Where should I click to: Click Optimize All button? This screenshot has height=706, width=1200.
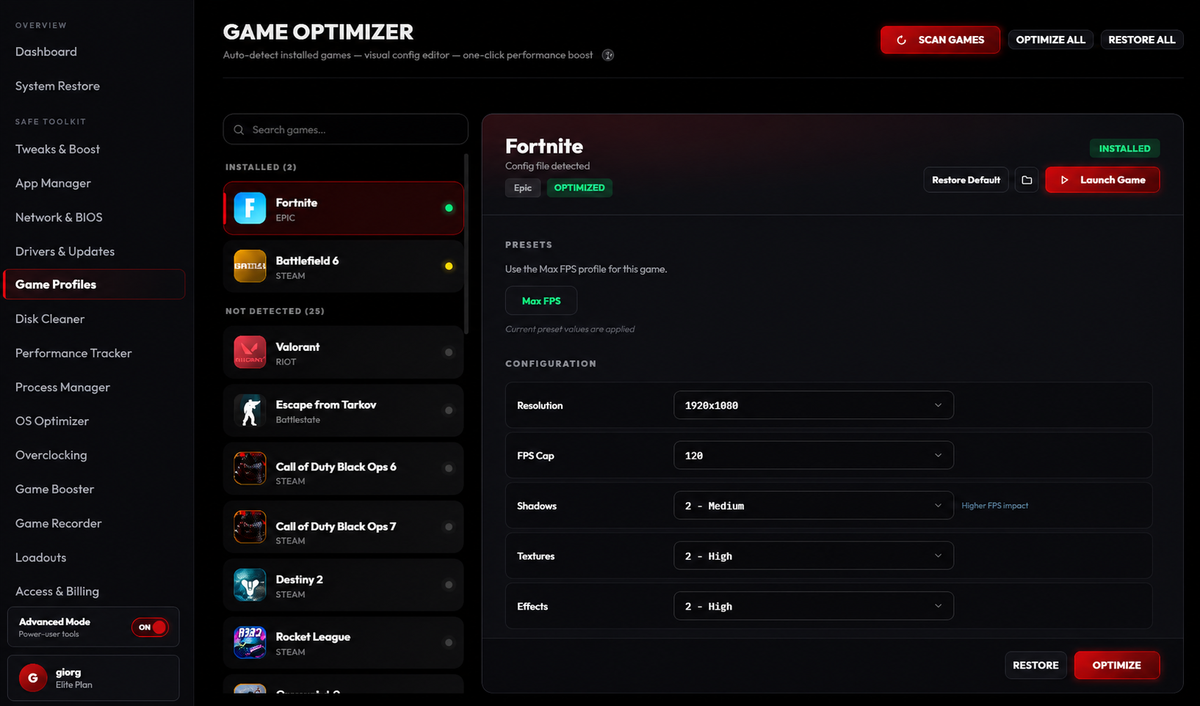[x=1050, y=40]
